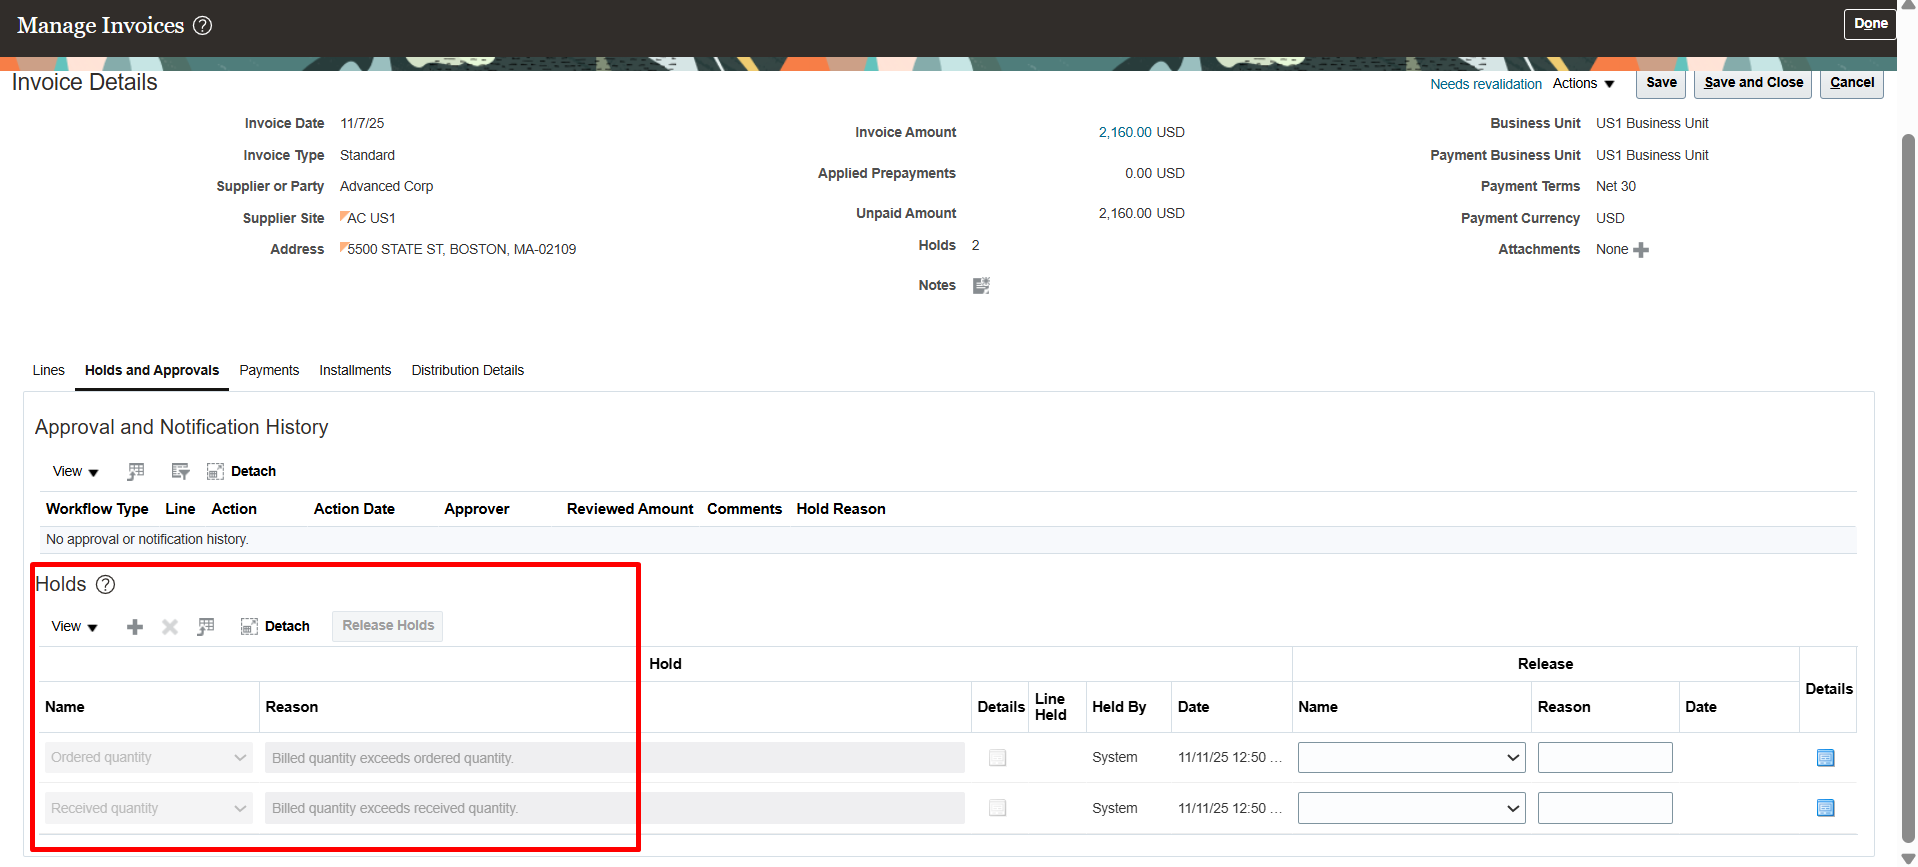Open the Ordered quantity hold name dropdown

149,758
